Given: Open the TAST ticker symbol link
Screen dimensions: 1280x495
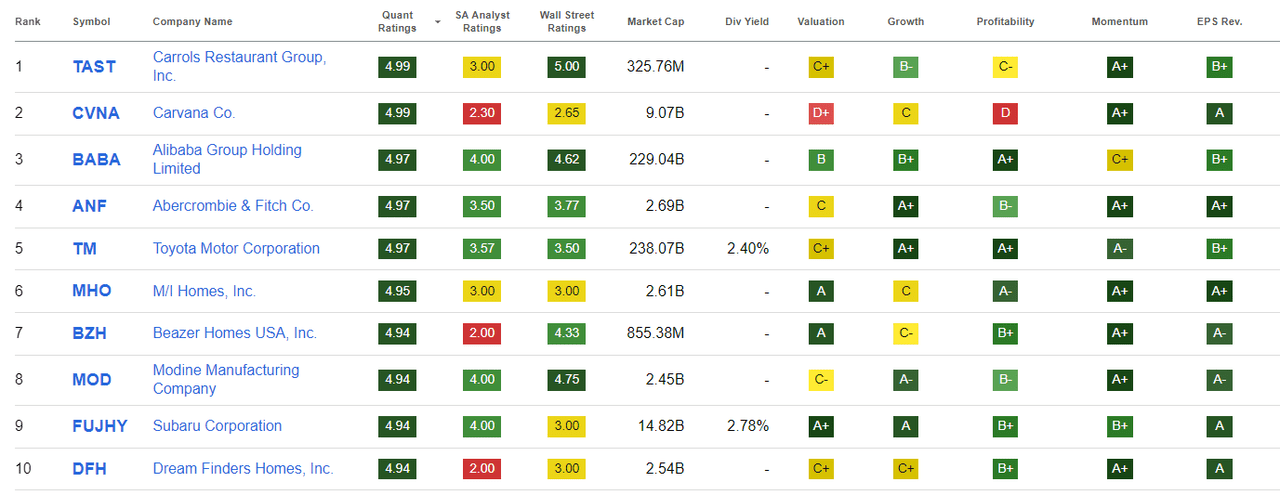Looking at the screenshot, I should 94,67.
